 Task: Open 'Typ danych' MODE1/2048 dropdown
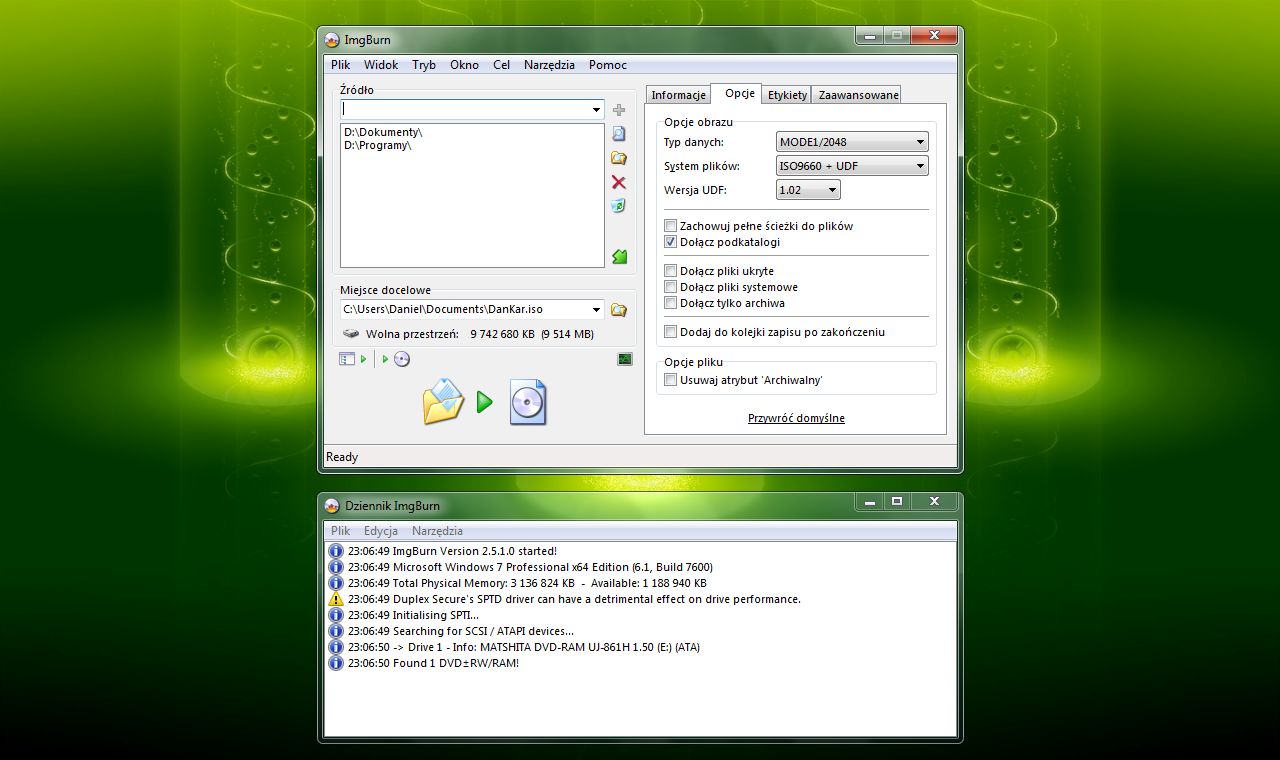852,142
